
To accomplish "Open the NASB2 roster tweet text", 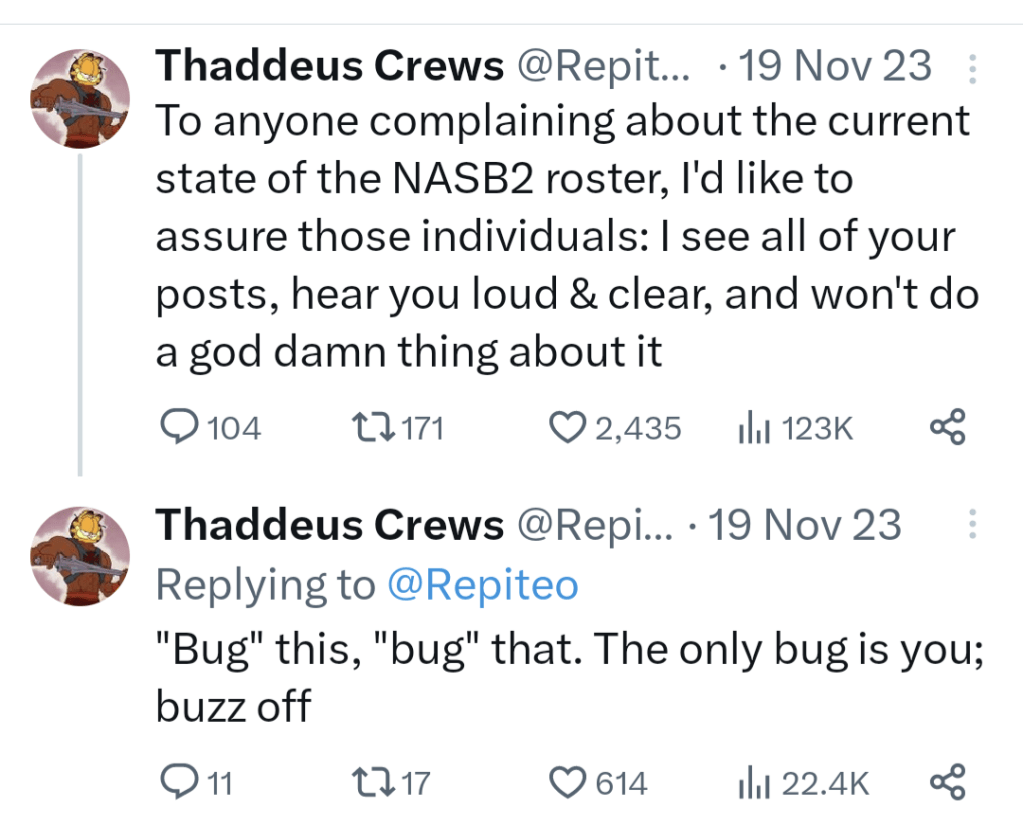I will tap(560, 237).
